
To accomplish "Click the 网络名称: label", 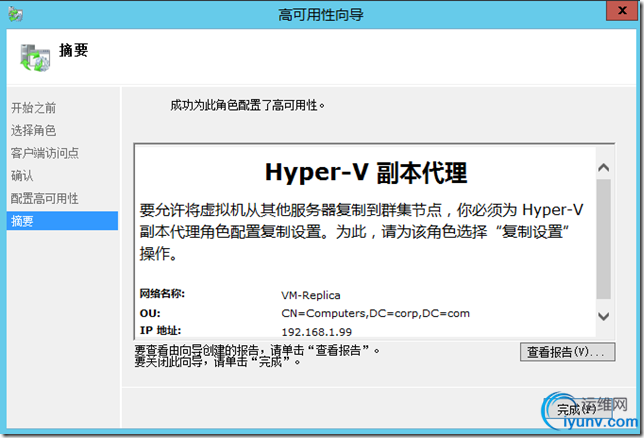I will [162, 294].
